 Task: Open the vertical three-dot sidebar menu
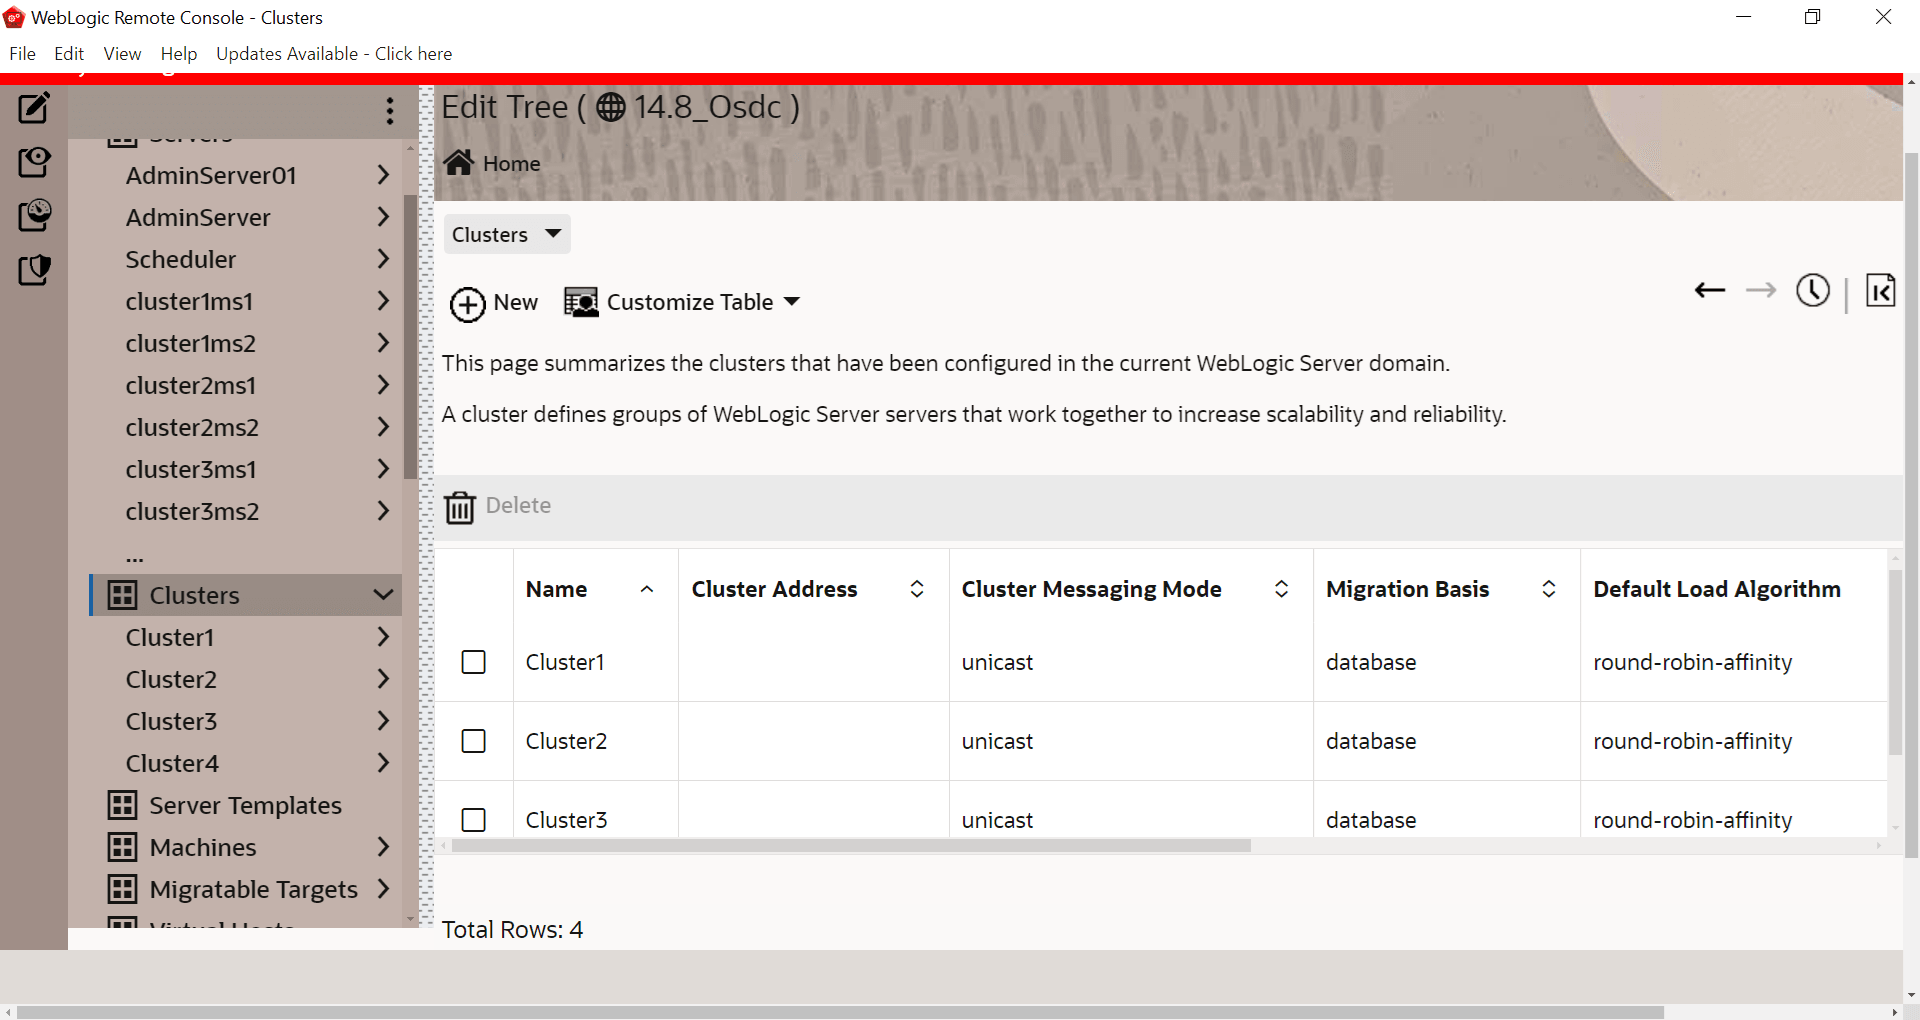click(x=390, y=111)
